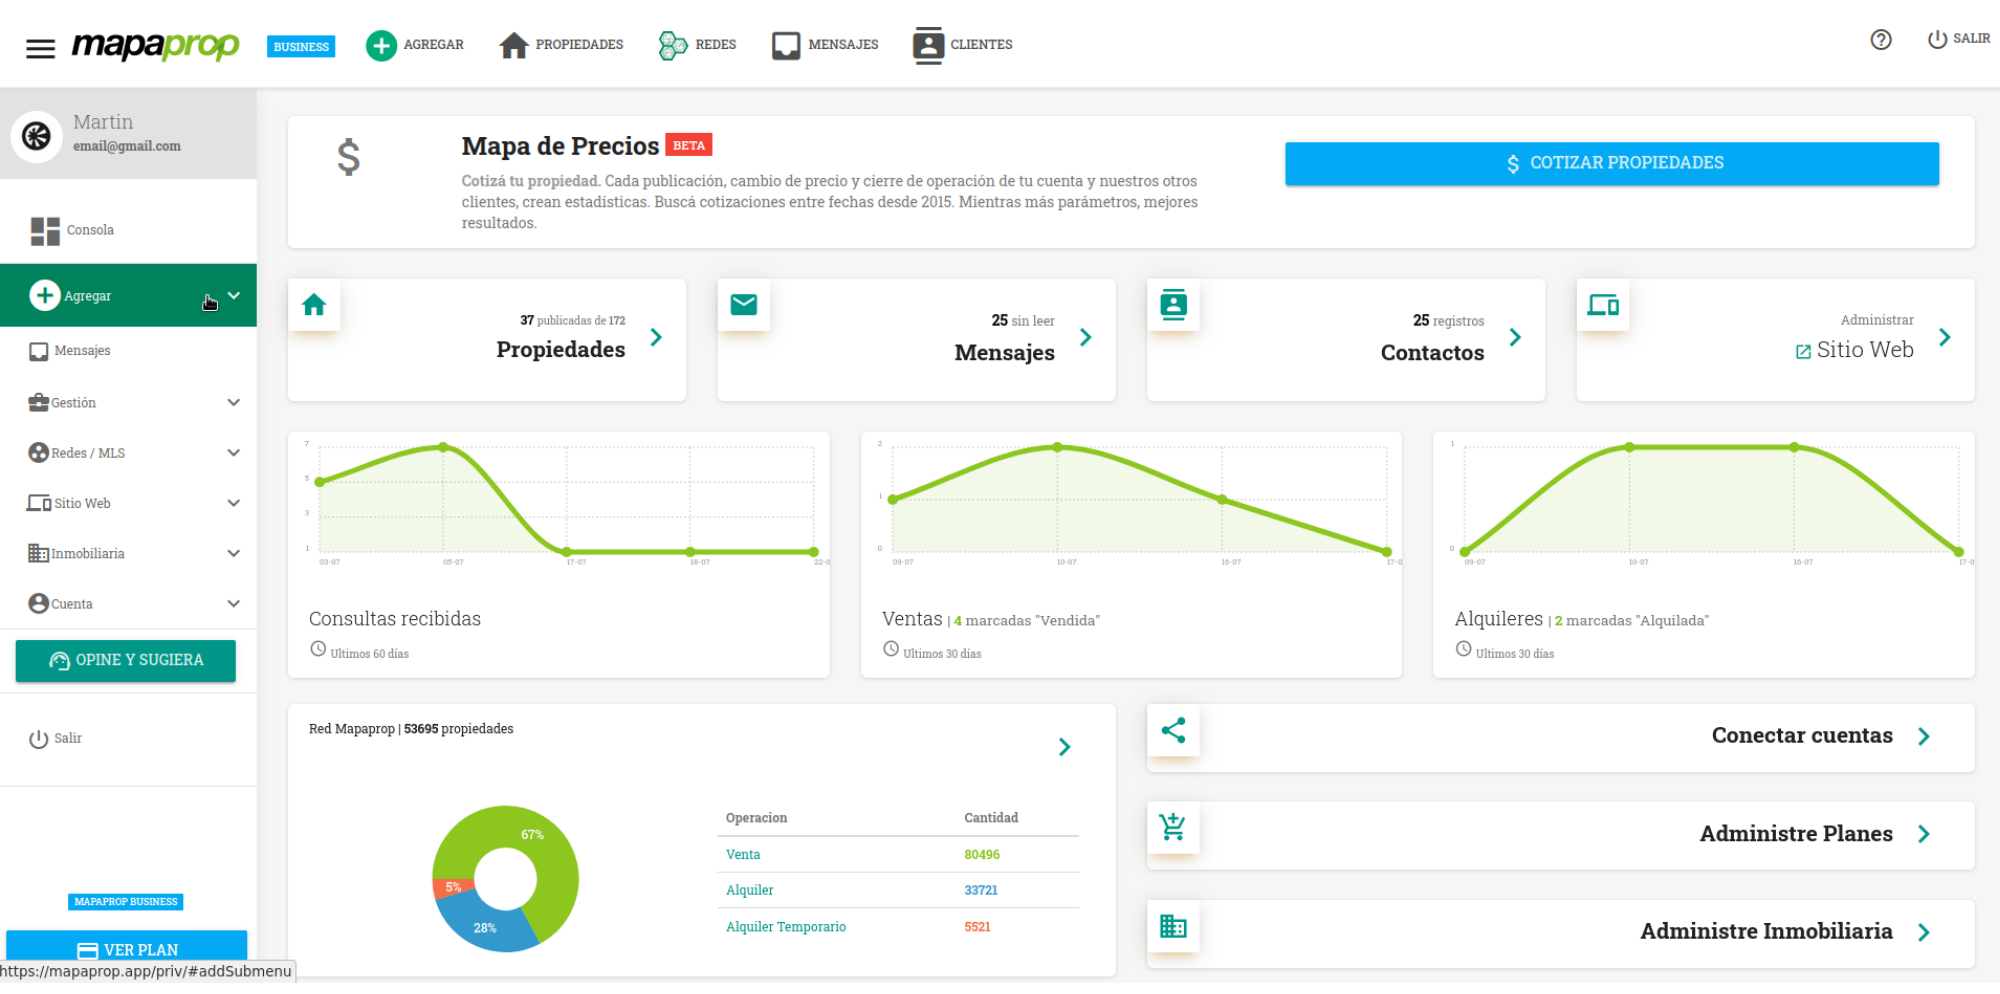The image size is (2000, 994).
Task: Open the Alquiler Temporario link
Action: pos(786,927)
